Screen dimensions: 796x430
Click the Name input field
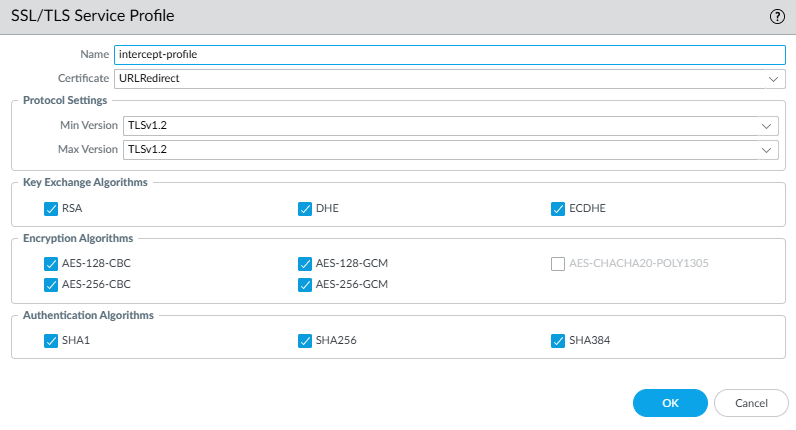tap(449, 55)
